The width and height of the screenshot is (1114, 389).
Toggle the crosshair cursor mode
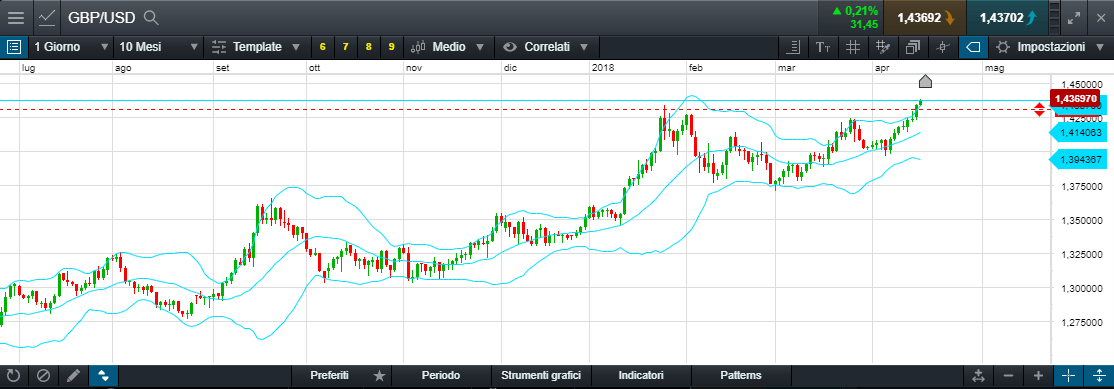1068,376
